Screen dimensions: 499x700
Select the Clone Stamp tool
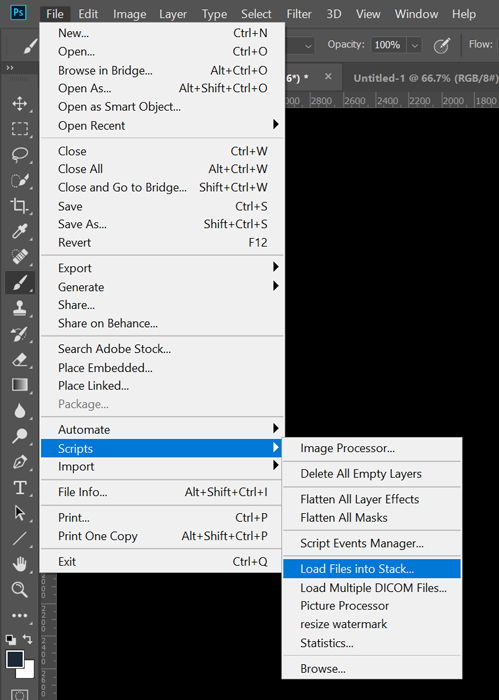click(x=19, y=308)
